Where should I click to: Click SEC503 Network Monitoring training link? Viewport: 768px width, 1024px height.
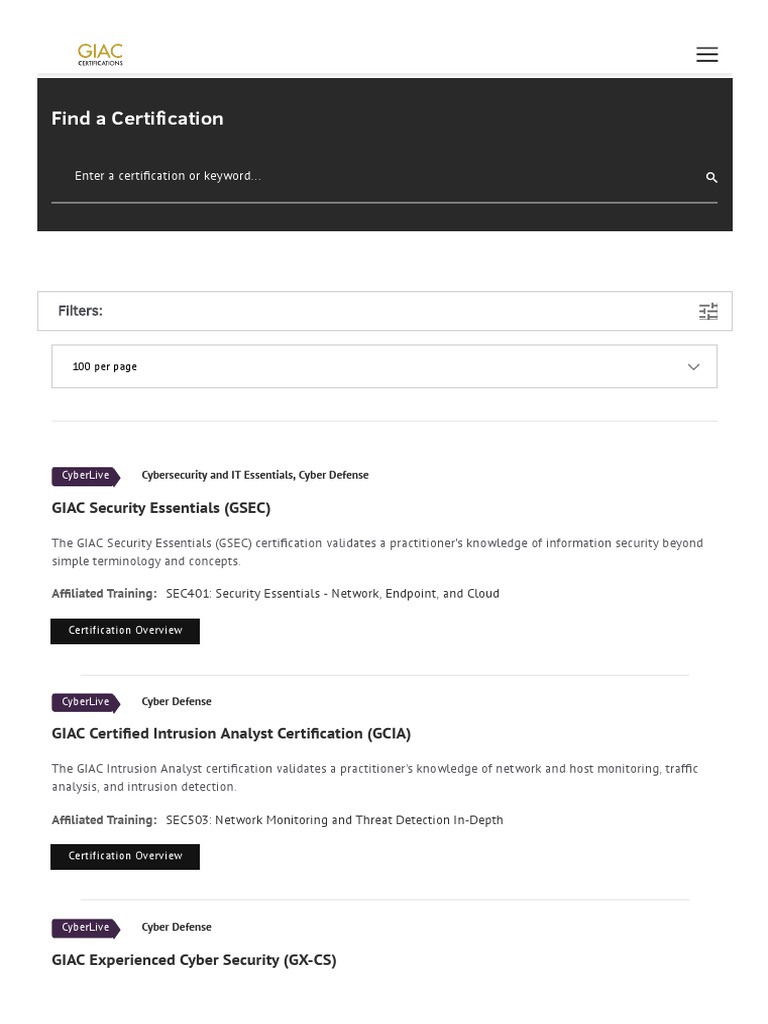coord(334,820)
